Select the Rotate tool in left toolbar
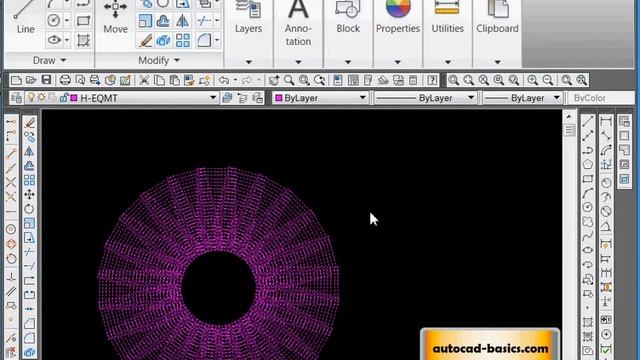The width and height of the screenshot is (640, 360). 29,209
